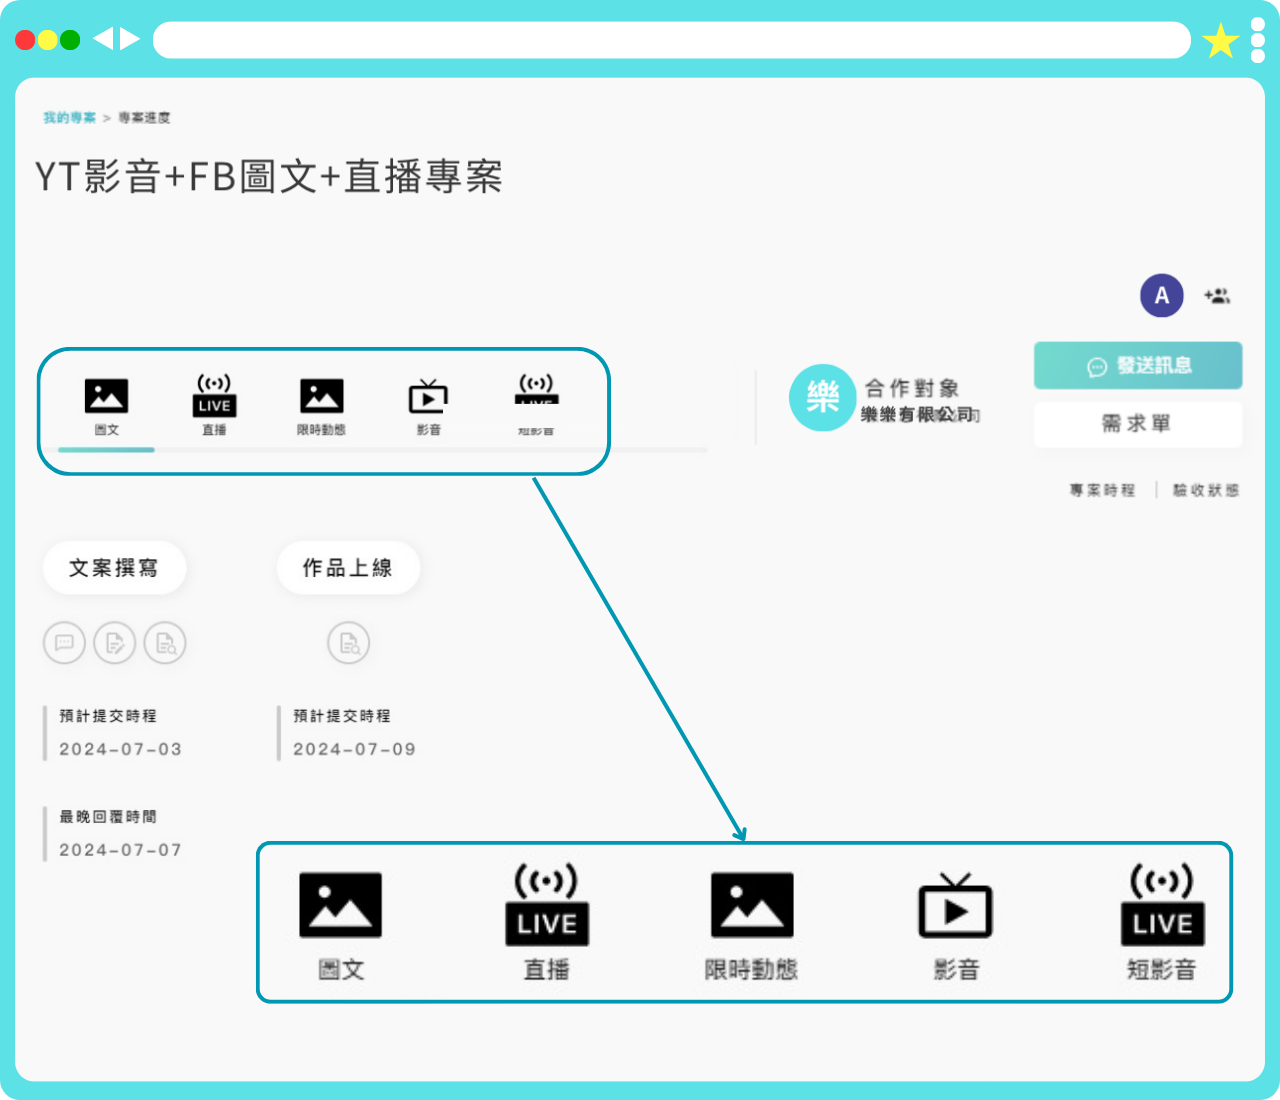Click the purple A user avatar
1280x1100 pixels.
tap(1162, 295)
